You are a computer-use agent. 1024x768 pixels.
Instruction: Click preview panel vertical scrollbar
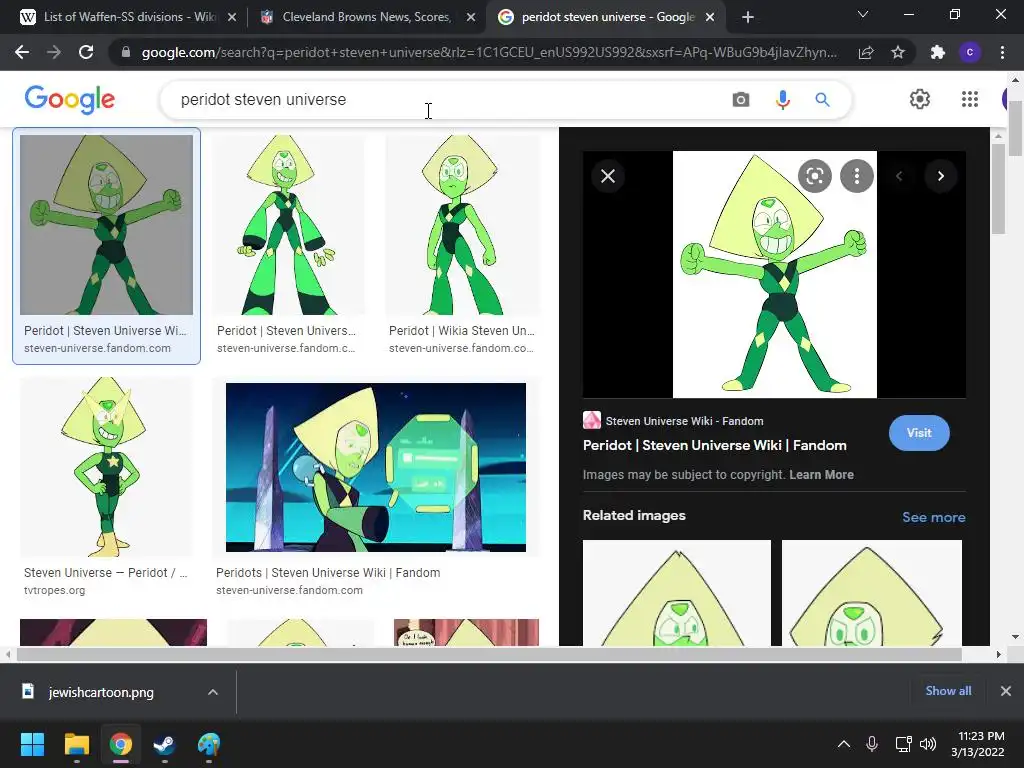pos(998,189)
